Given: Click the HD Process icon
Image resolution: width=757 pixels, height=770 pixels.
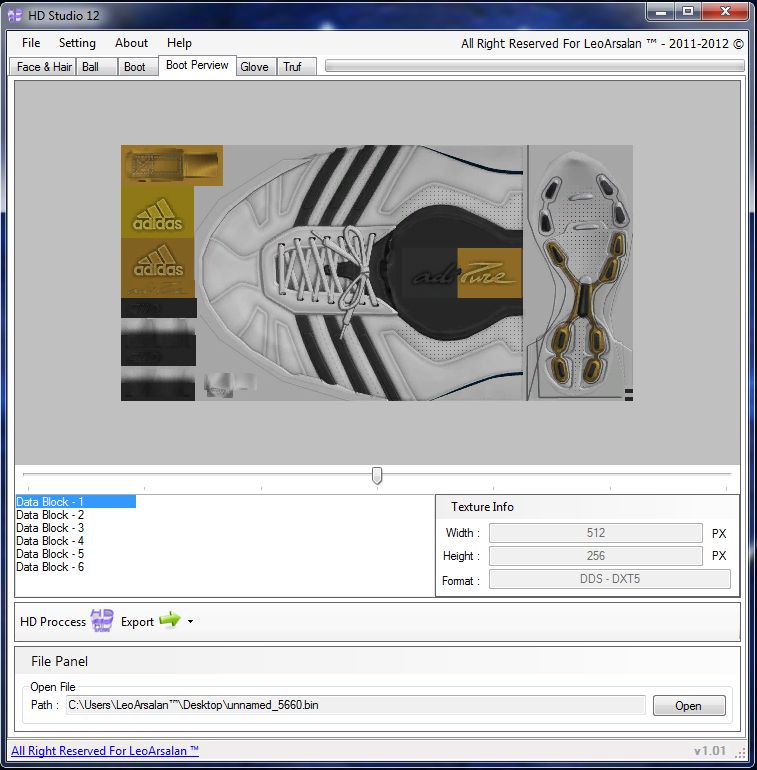Looking at the screenshot, I should tap(102, 621).
